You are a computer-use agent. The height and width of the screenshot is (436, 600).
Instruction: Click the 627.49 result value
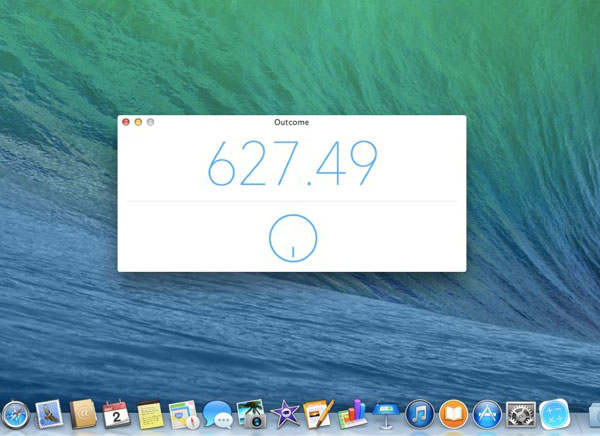(x=293, y=163)
